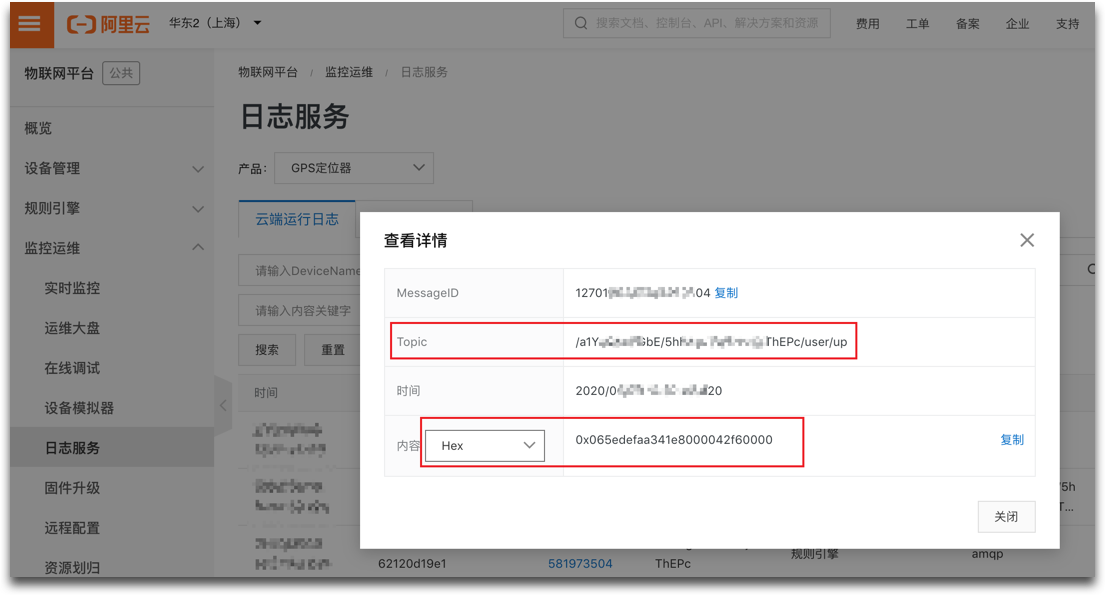Click the 公共 instance tag

[x=121, y=73]
